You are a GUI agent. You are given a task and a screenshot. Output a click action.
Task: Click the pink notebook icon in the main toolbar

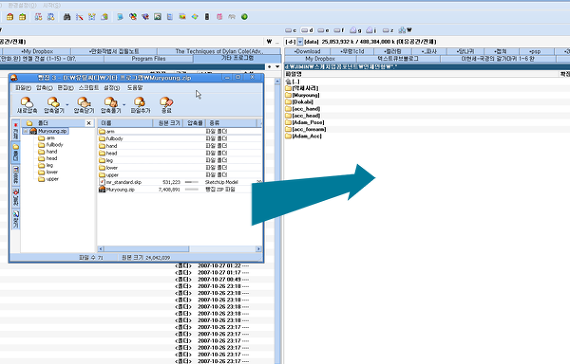tap(219, 17)
